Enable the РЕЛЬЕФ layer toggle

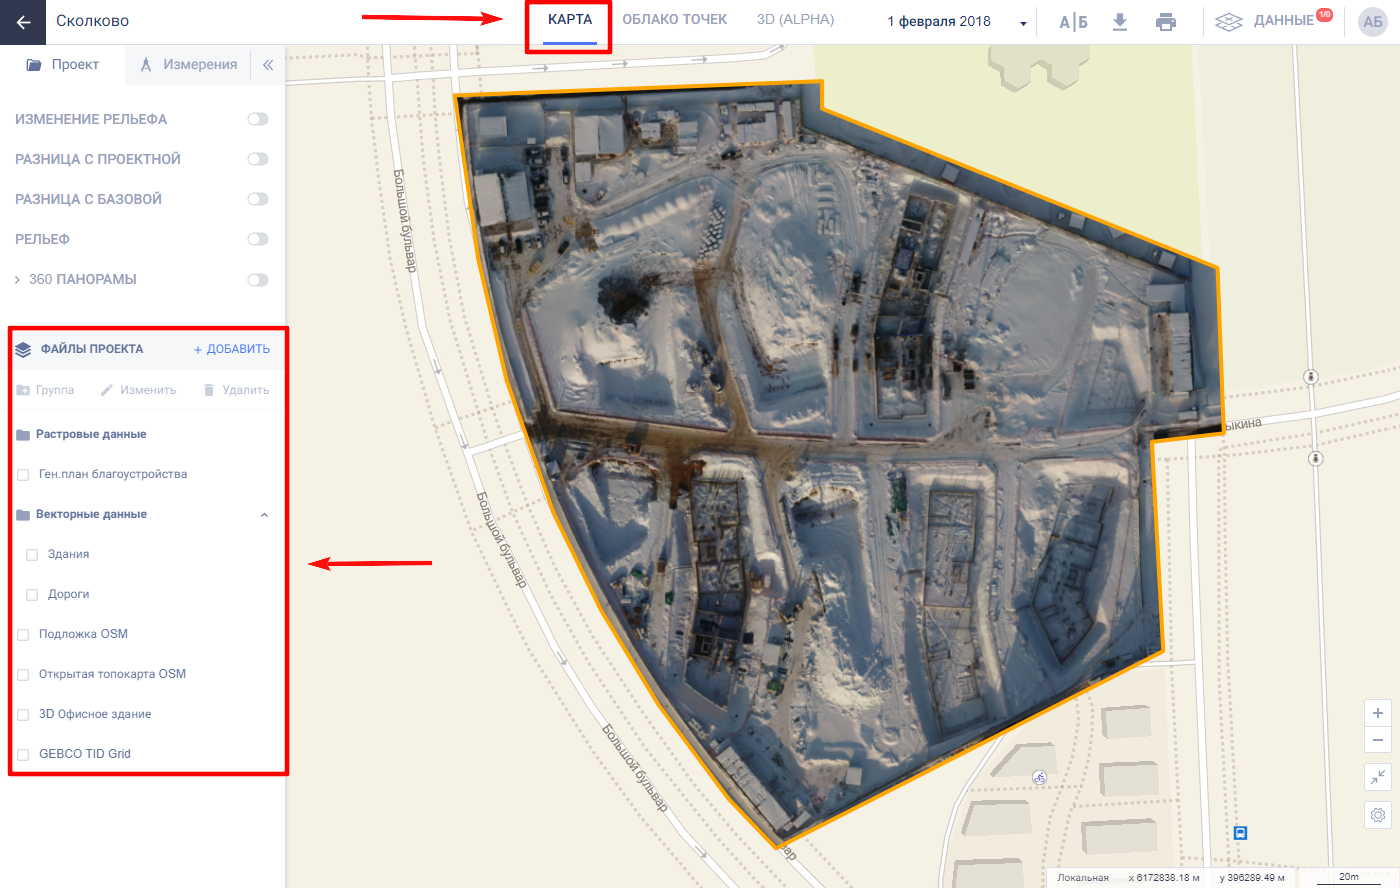(x=258, y=239)
